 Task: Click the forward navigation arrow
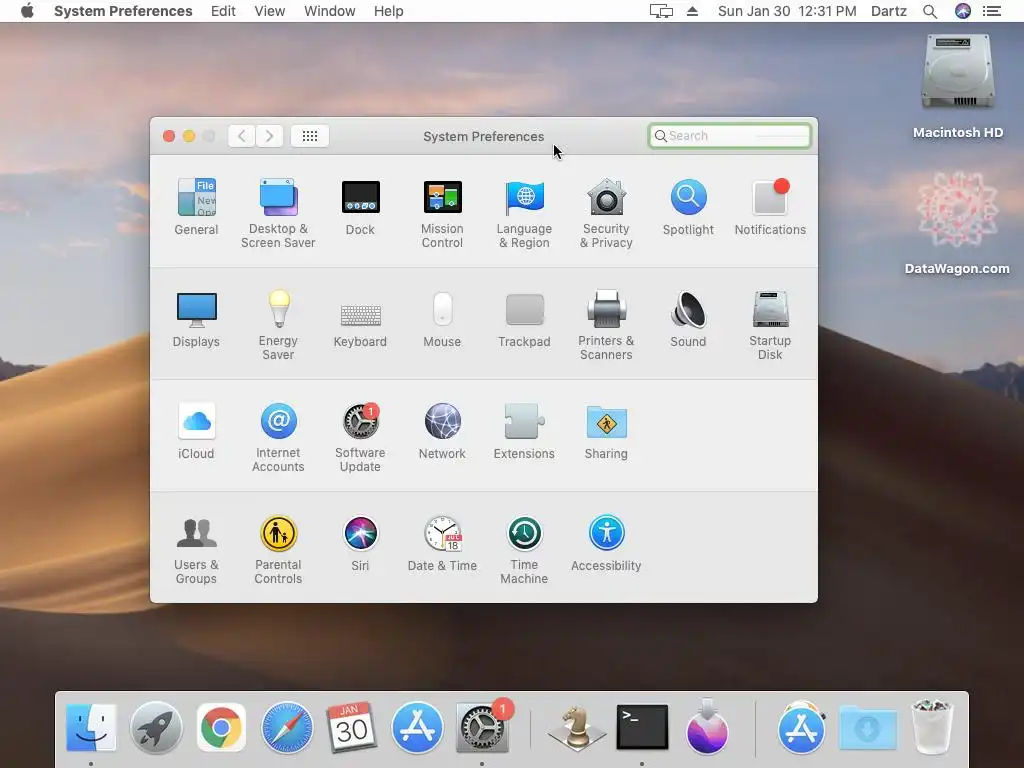pos(269,136)
